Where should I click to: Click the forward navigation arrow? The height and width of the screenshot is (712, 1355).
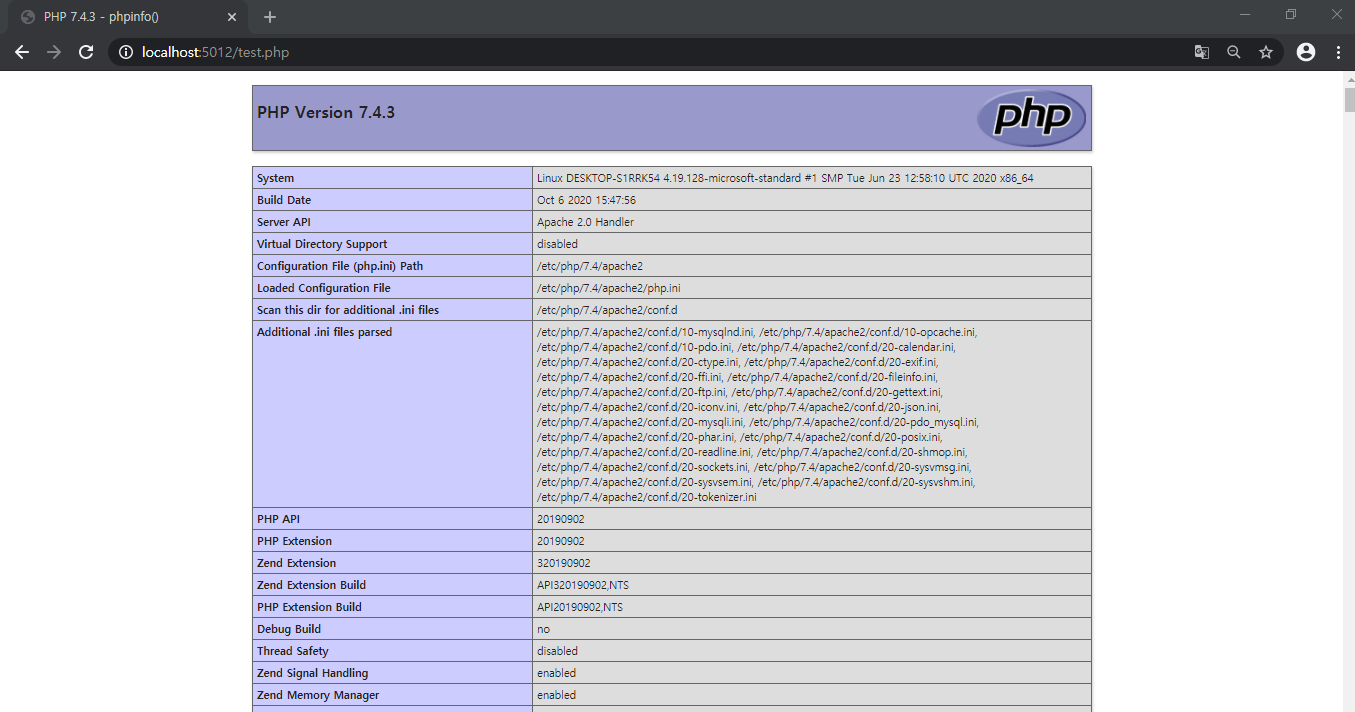point(54,52)
